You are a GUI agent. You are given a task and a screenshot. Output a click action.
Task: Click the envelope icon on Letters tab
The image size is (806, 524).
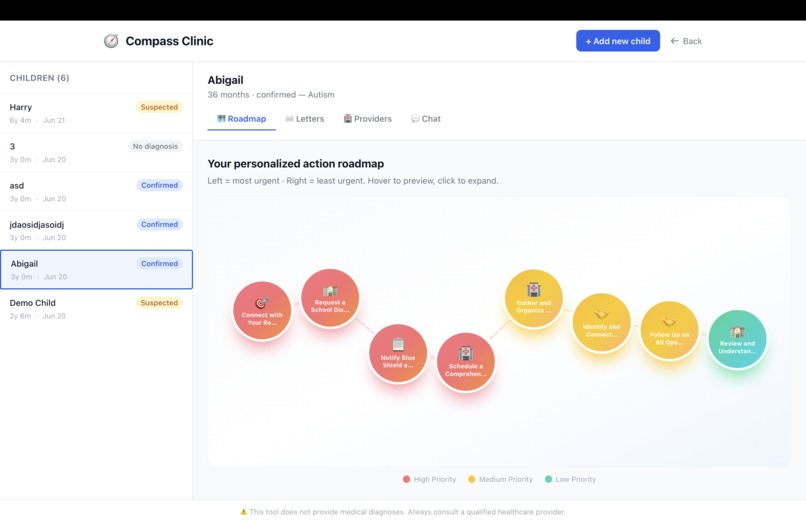coord(289,119)
